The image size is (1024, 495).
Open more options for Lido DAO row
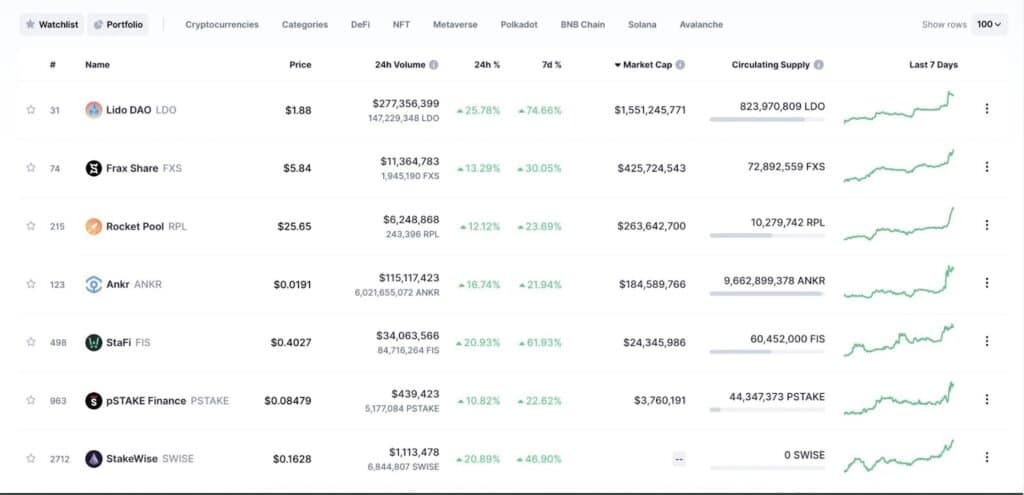[987, 108]
